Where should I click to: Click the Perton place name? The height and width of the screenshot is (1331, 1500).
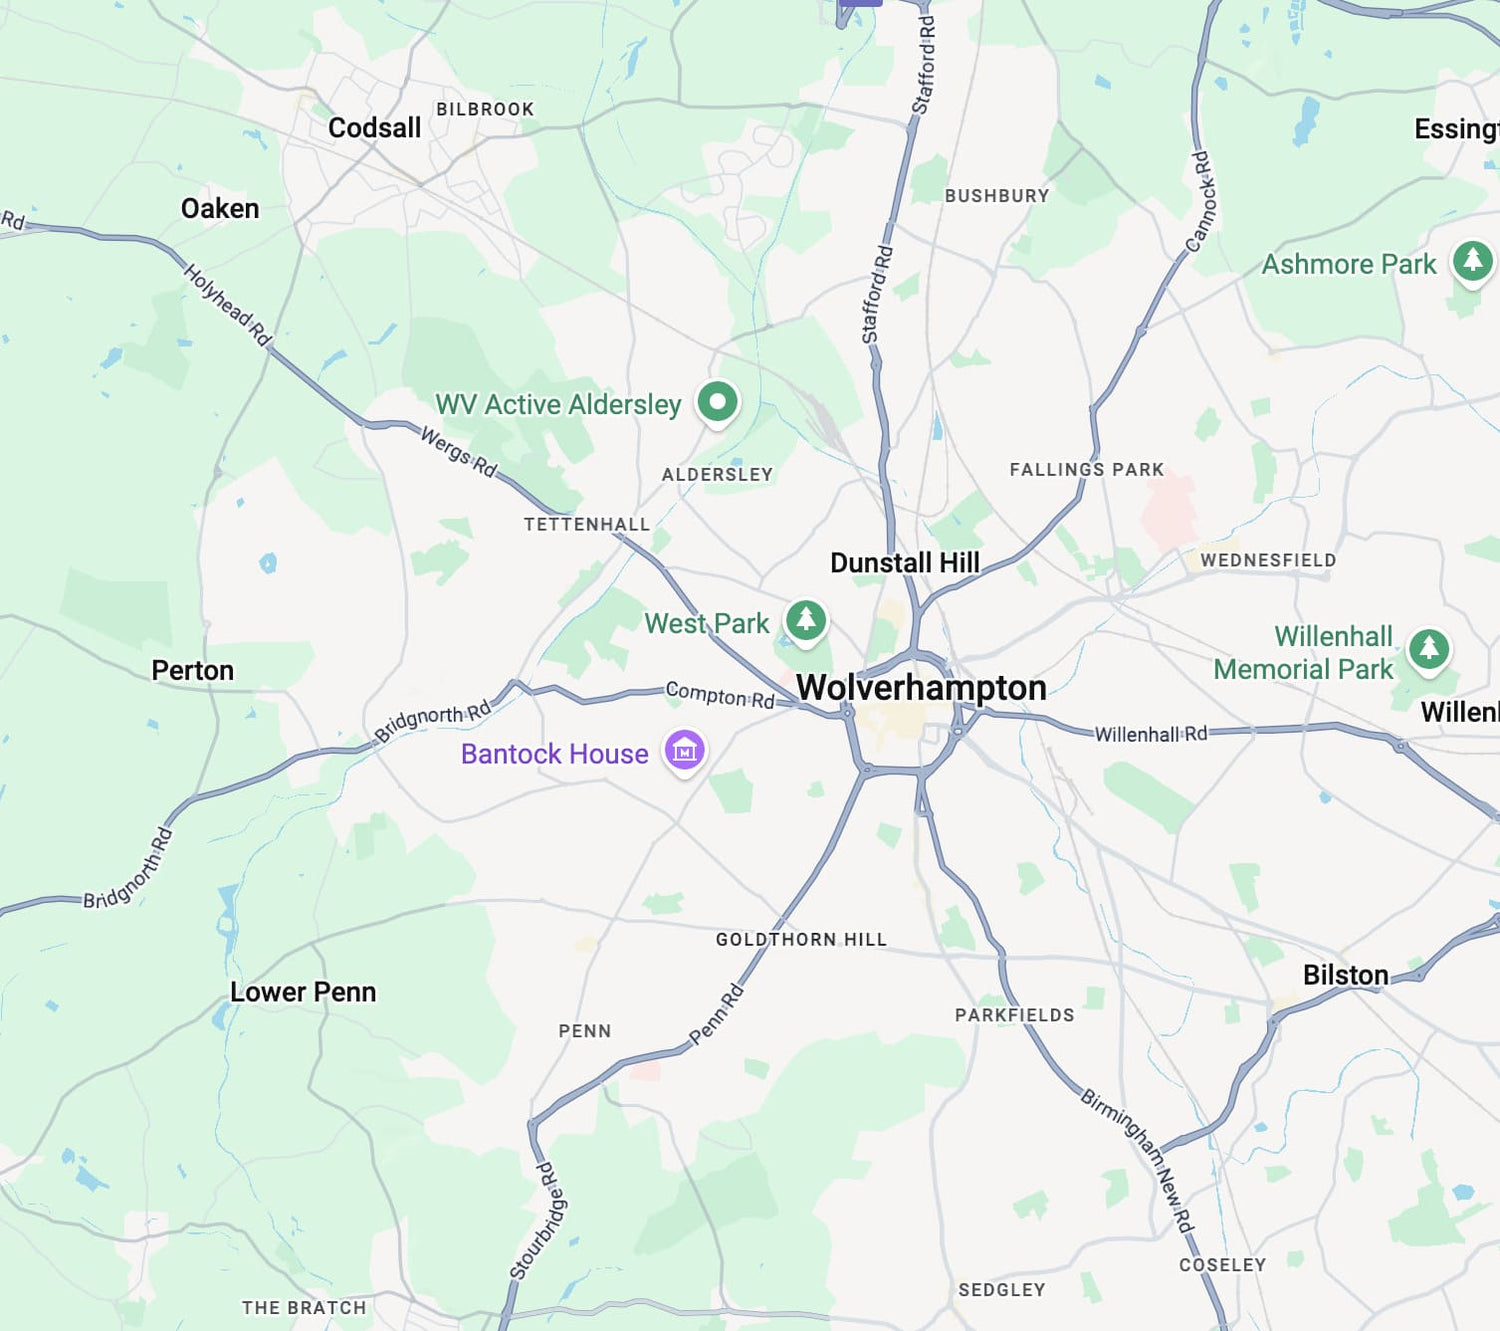(x=193, y=670)
